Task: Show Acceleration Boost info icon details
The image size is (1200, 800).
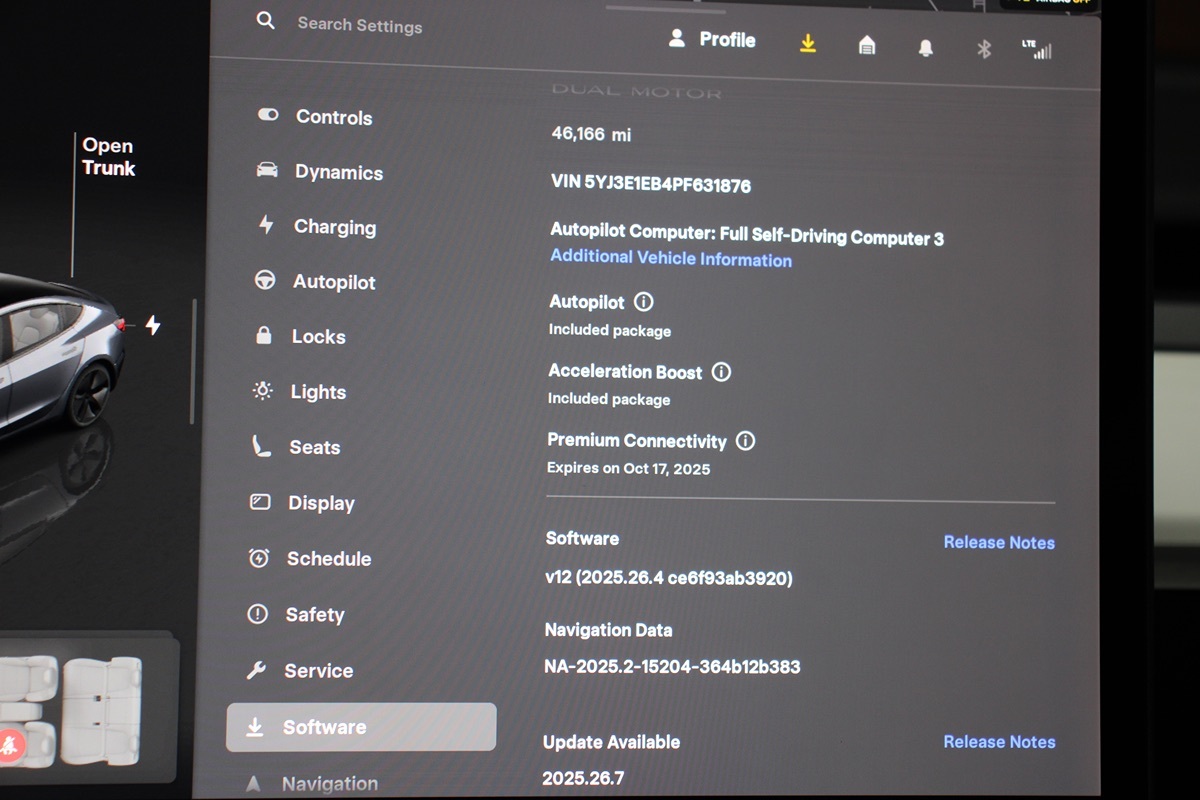Action: (721, 372)
